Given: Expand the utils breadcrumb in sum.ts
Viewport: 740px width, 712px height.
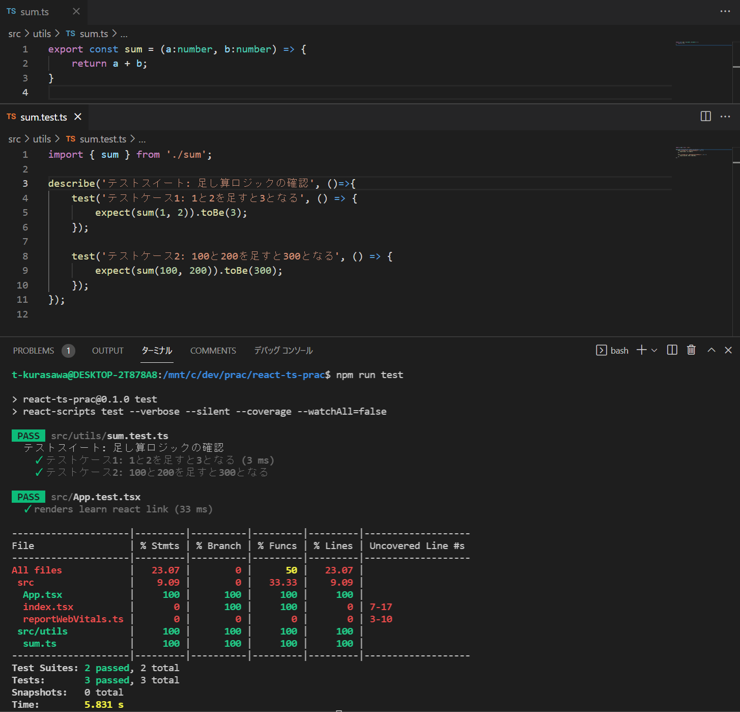Looking at the screenshot, I should tap(42, 34).
